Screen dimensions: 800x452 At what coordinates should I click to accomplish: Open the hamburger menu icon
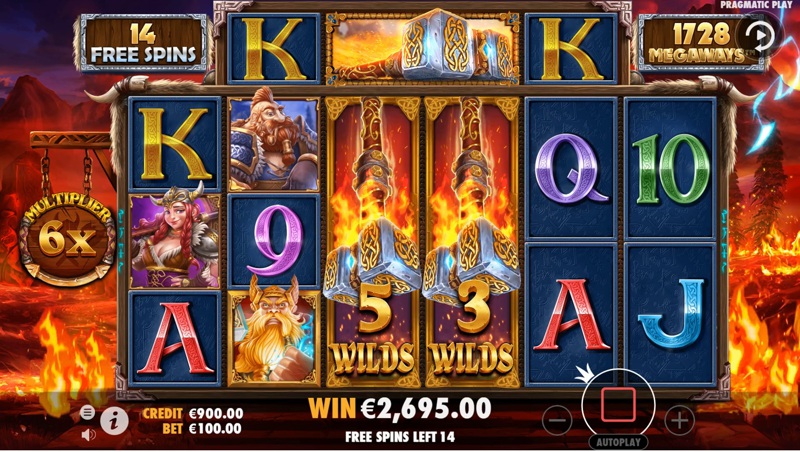tap(87, 412)
